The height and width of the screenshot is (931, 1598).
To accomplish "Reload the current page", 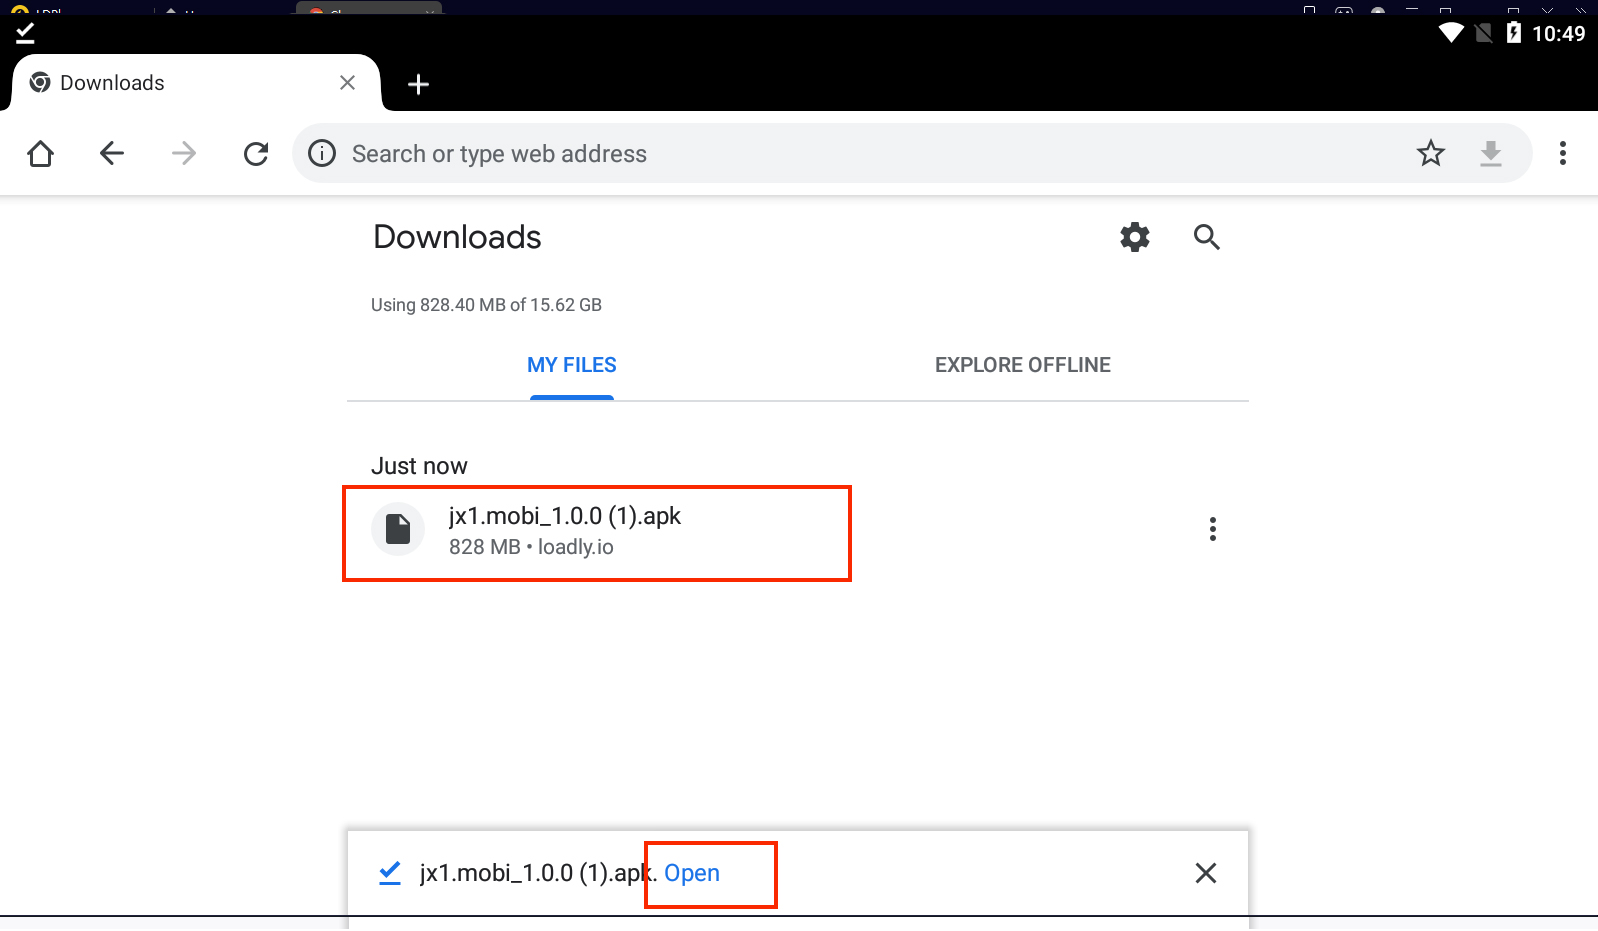I will pyautogui.click(x=256, y=154).
